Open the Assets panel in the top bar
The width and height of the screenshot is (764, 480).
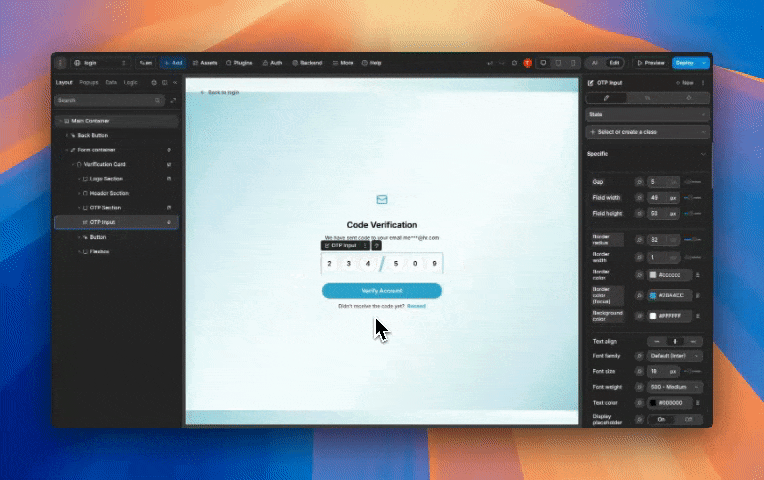coord(205,63)
